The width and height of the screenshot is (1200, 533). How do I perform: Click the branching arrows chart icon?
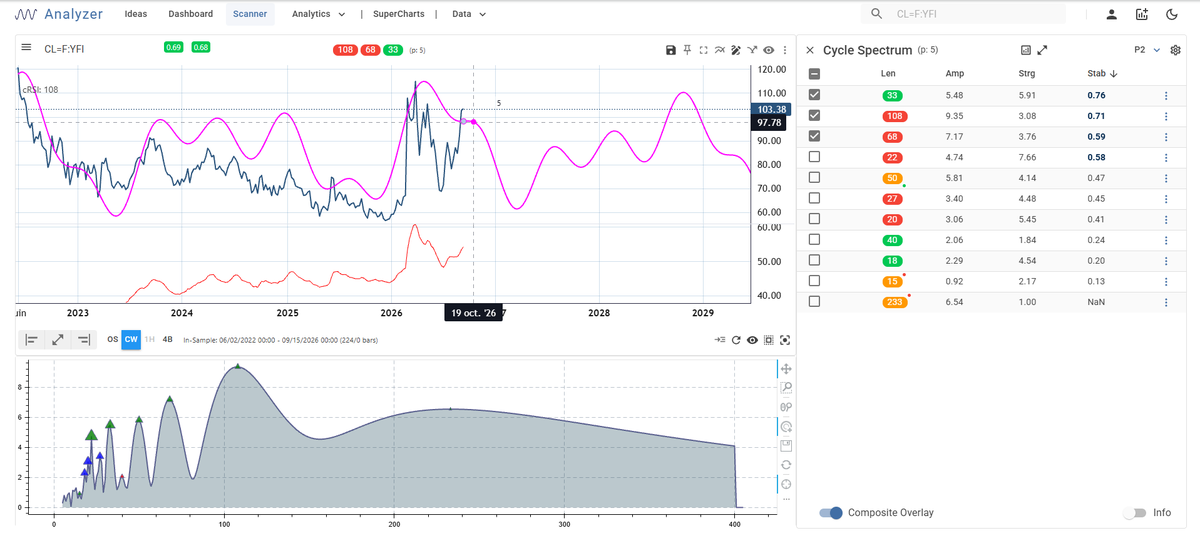pyautogui.click(x=752, y=50)
